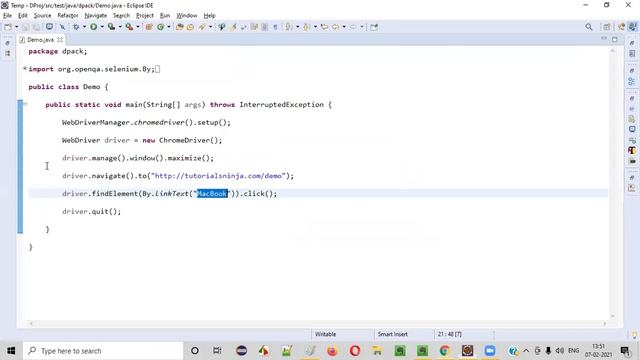
Task: Open the Project menu
Action: coord(144,16)
